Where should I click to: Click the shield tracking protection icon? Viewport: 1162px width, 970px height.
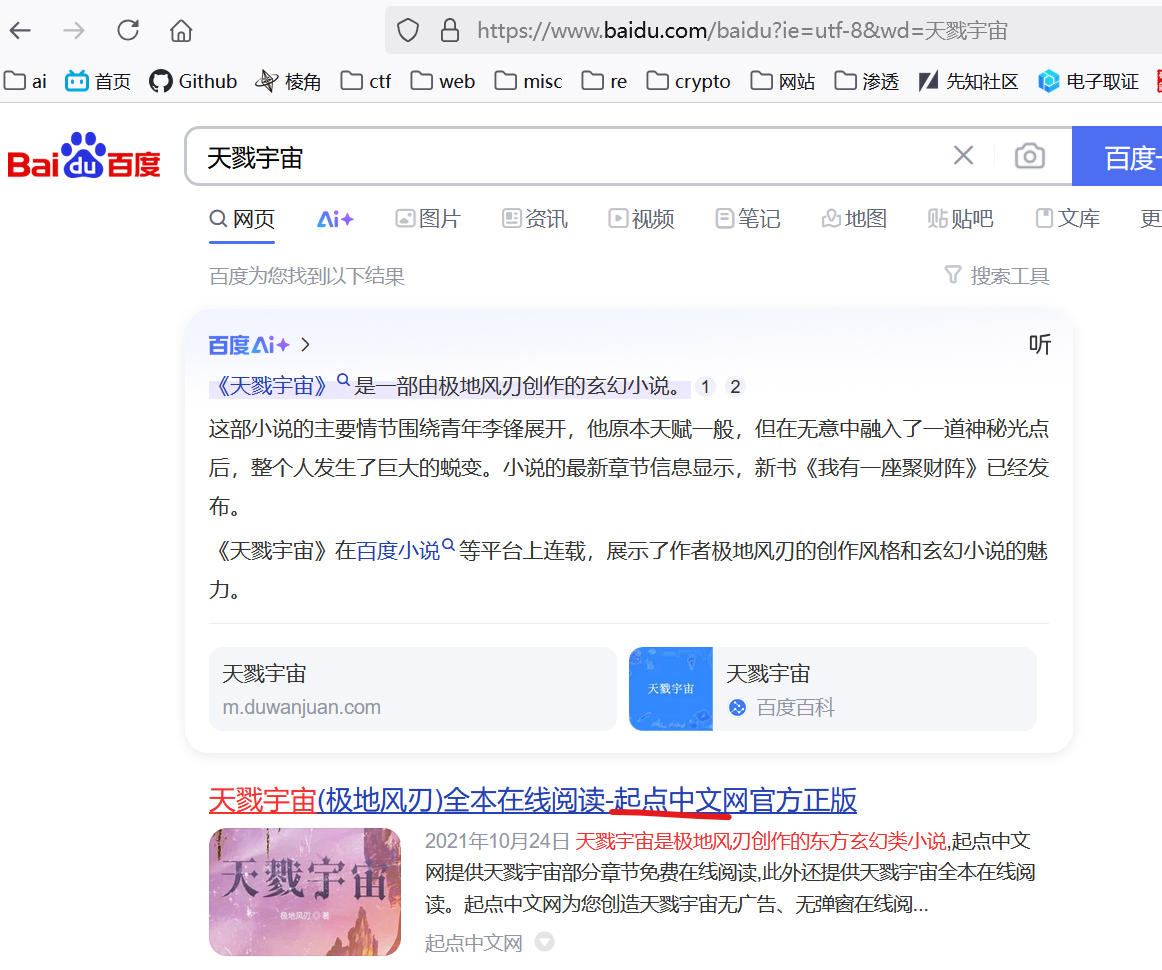click(x=408, y=30)
